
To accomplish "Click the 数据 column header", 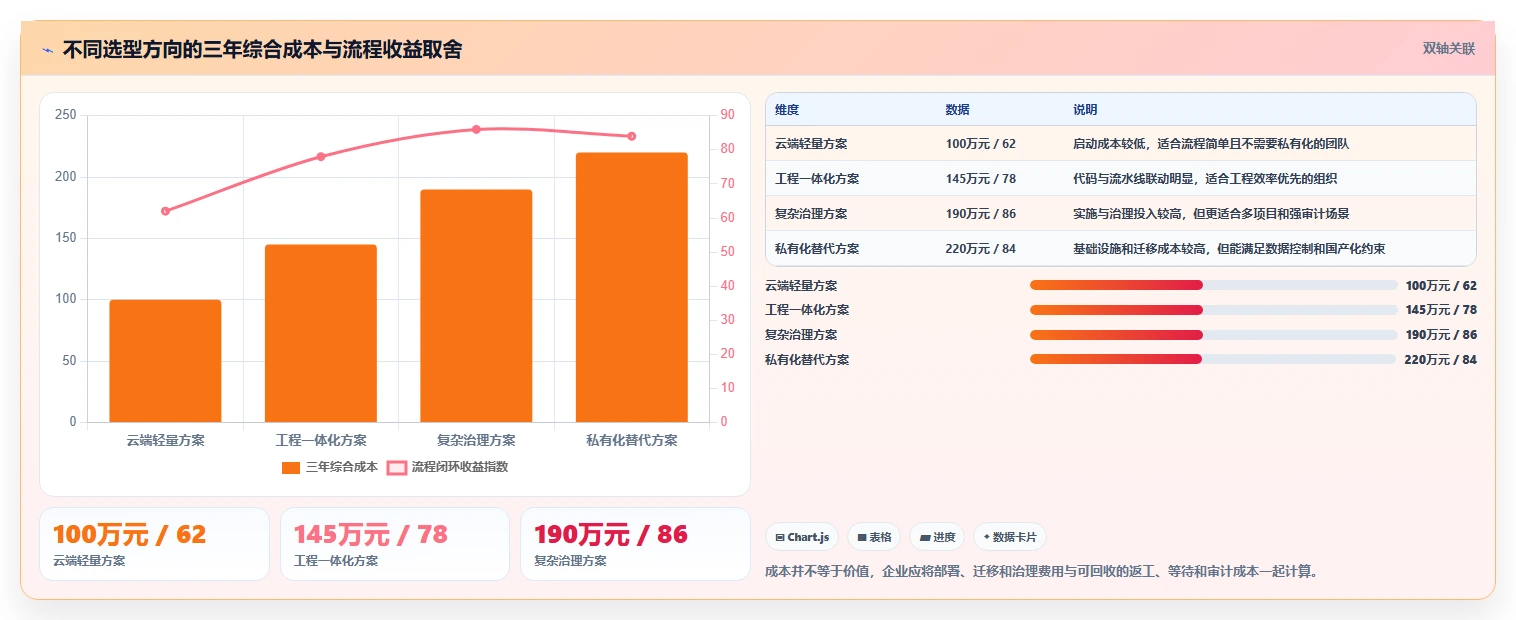I will tap(957, 110).
